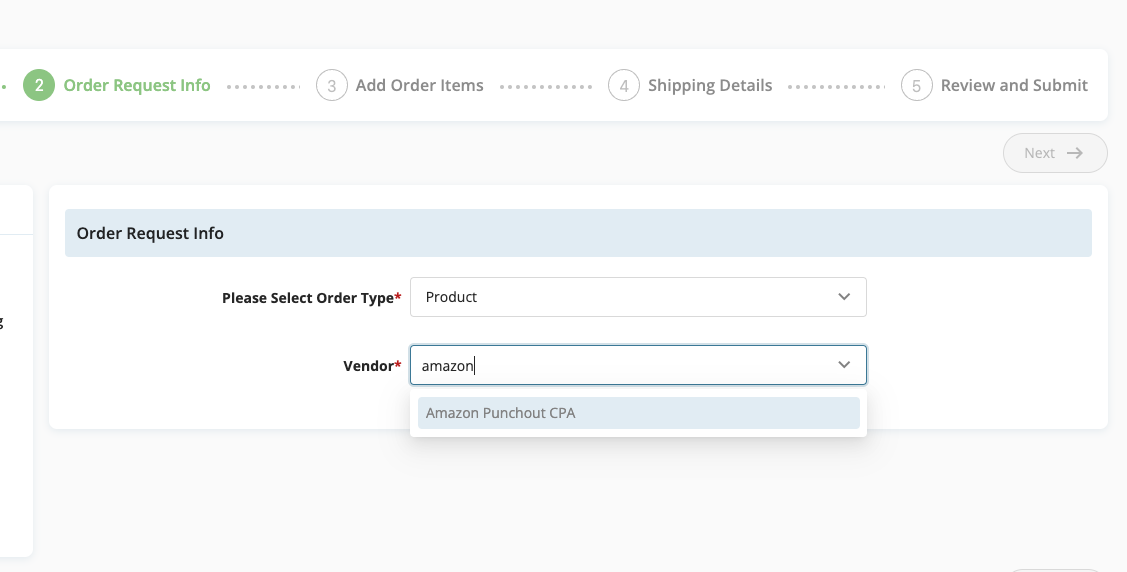Click the Vendor field label
The image size is (1127, 572).
372,366
